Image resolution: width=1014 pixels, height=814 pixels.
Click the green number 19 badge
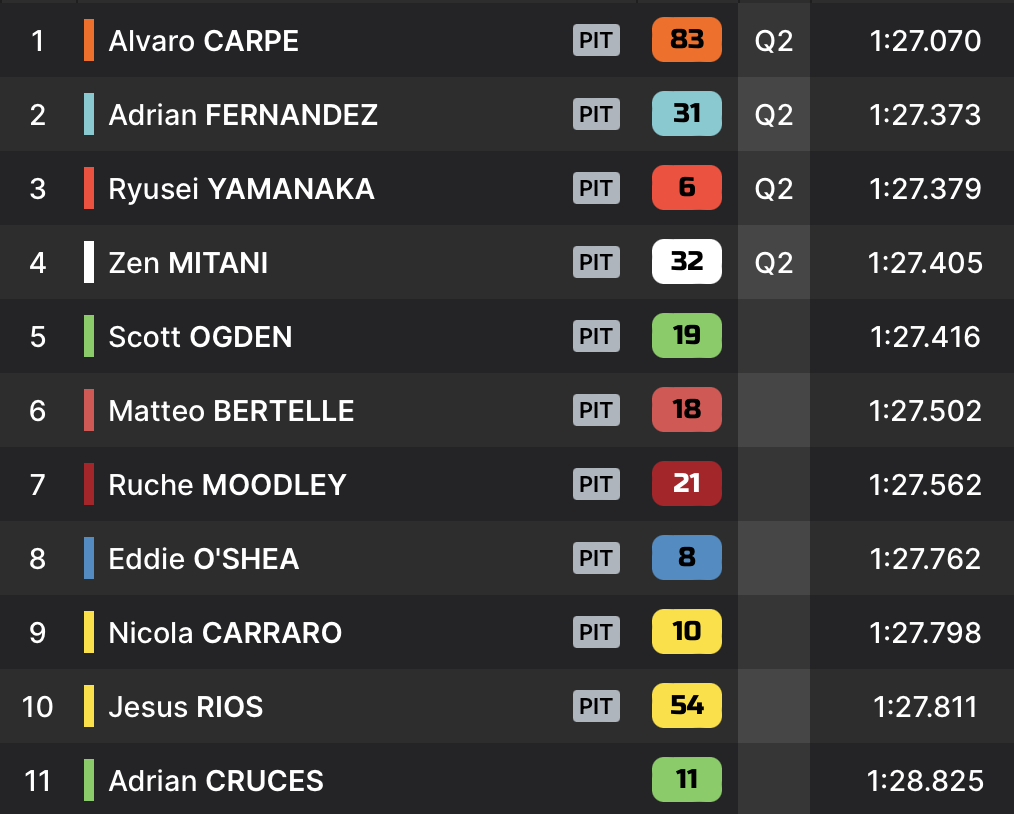coord(686,336)
